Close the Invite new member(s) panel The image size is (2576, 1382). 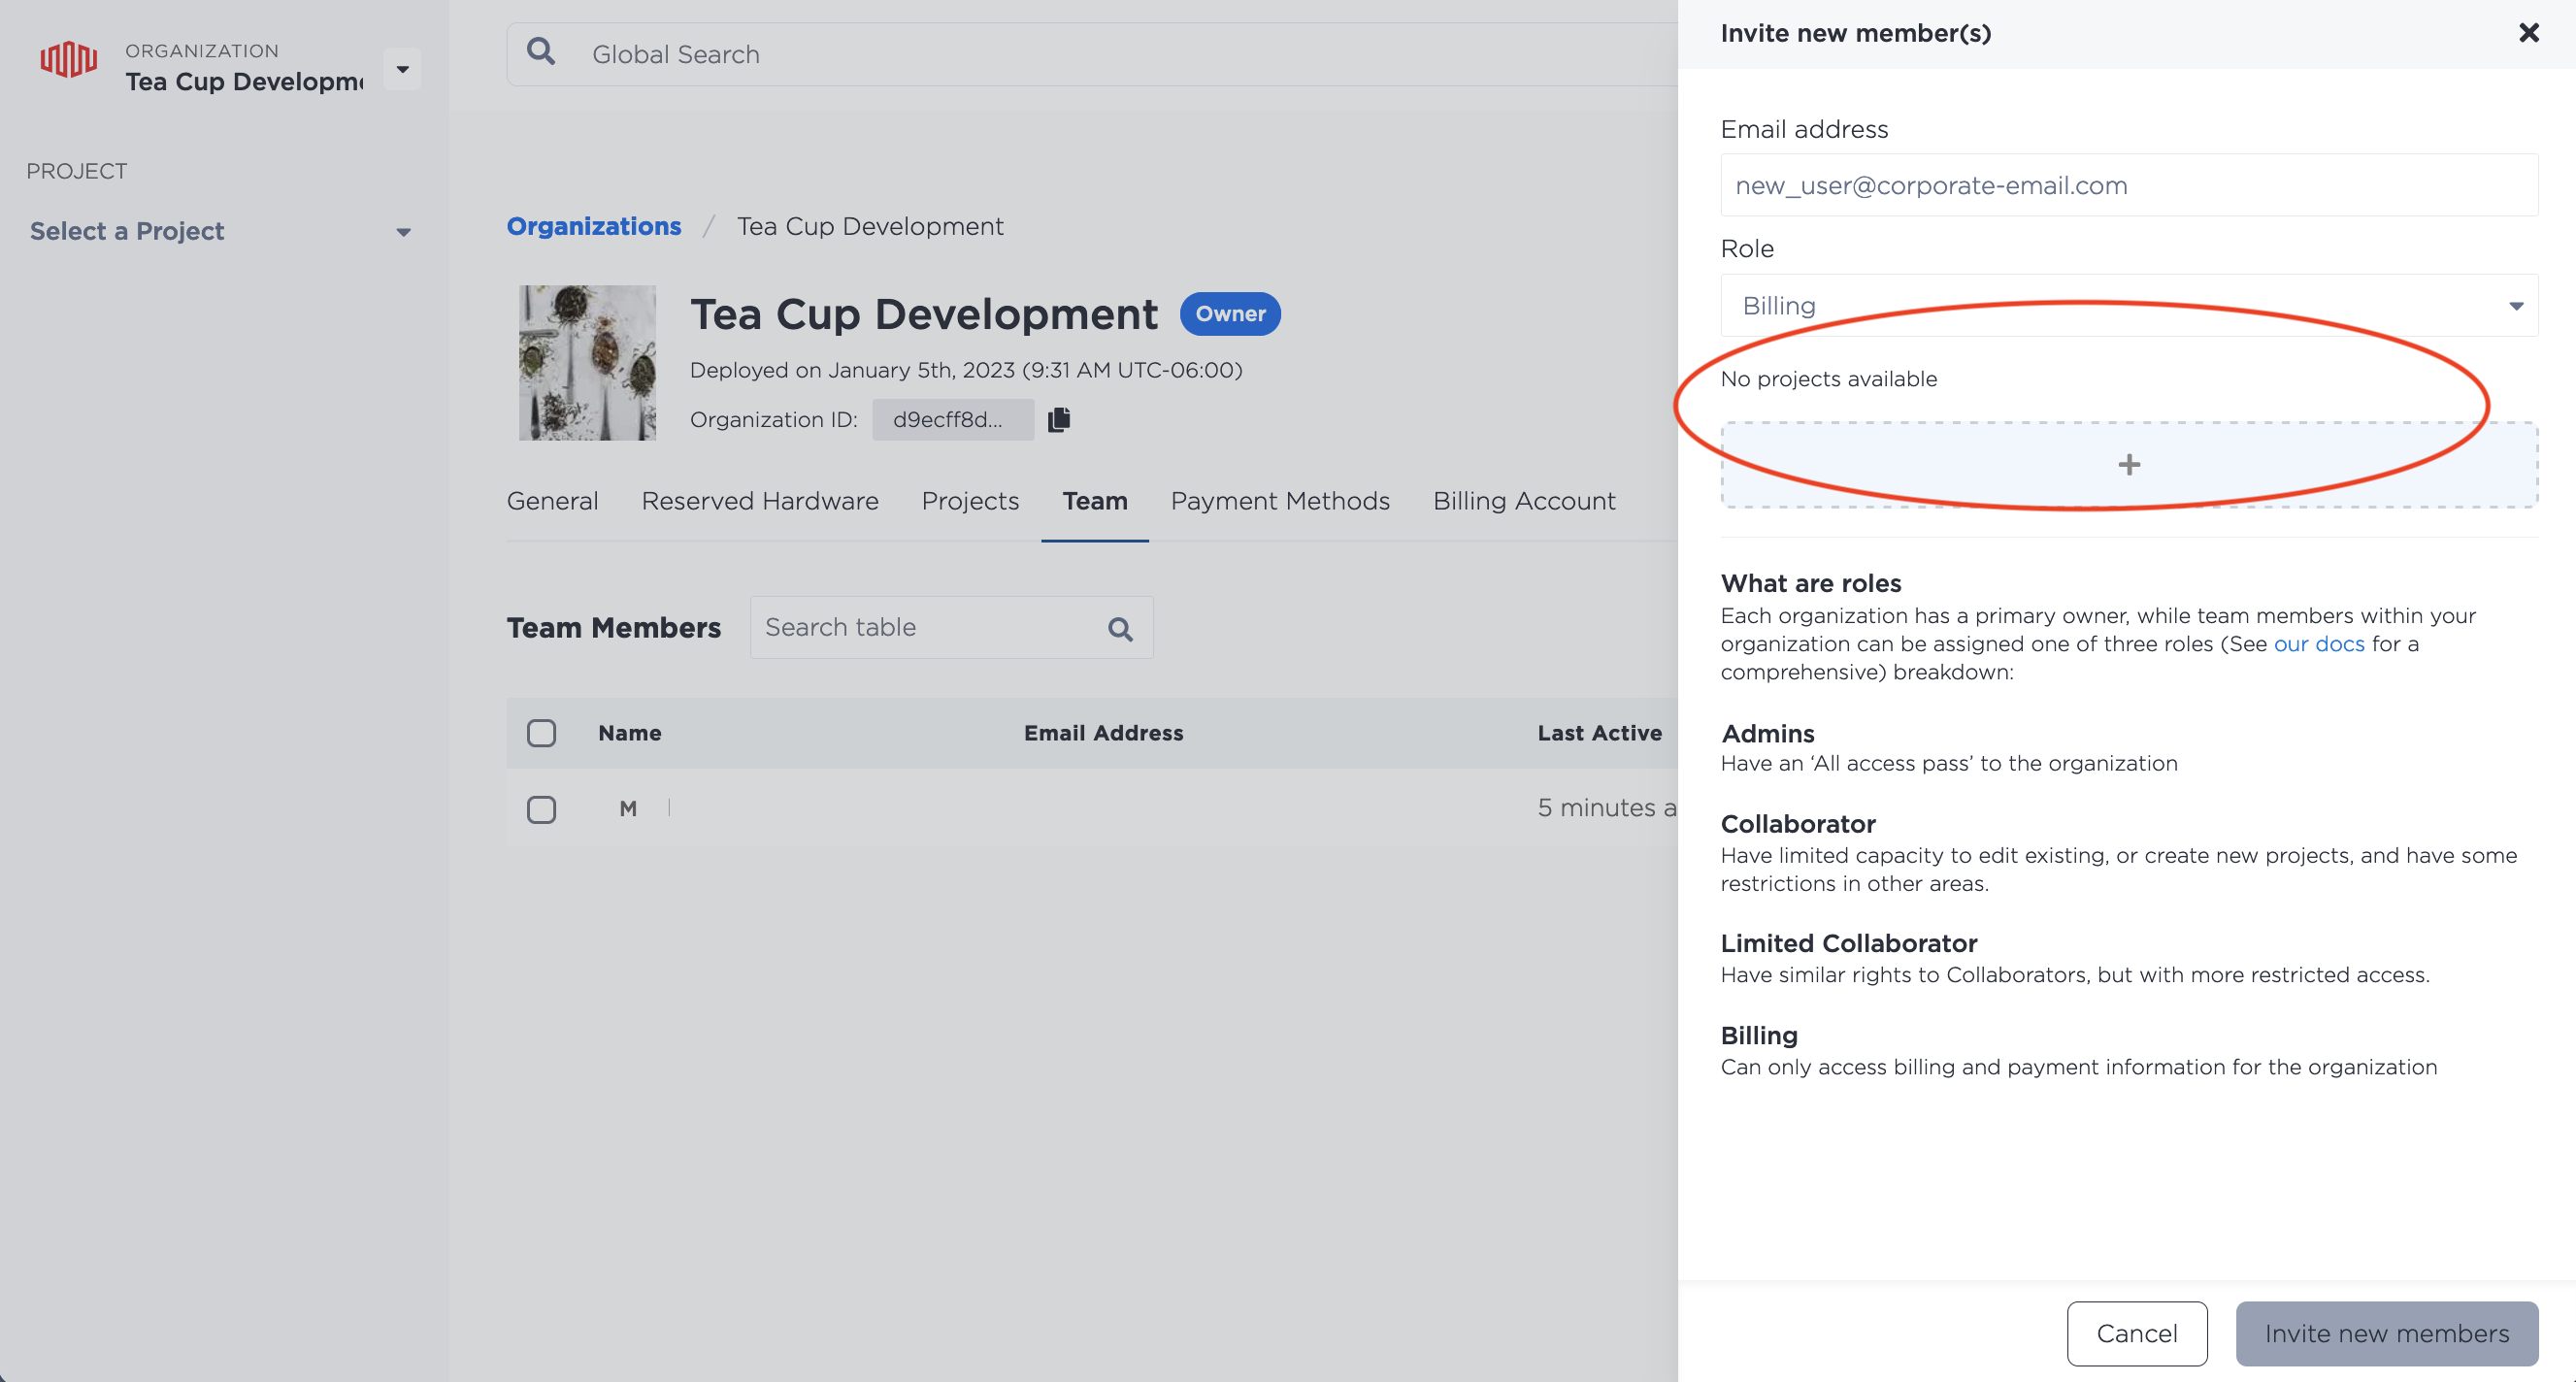2528,33
